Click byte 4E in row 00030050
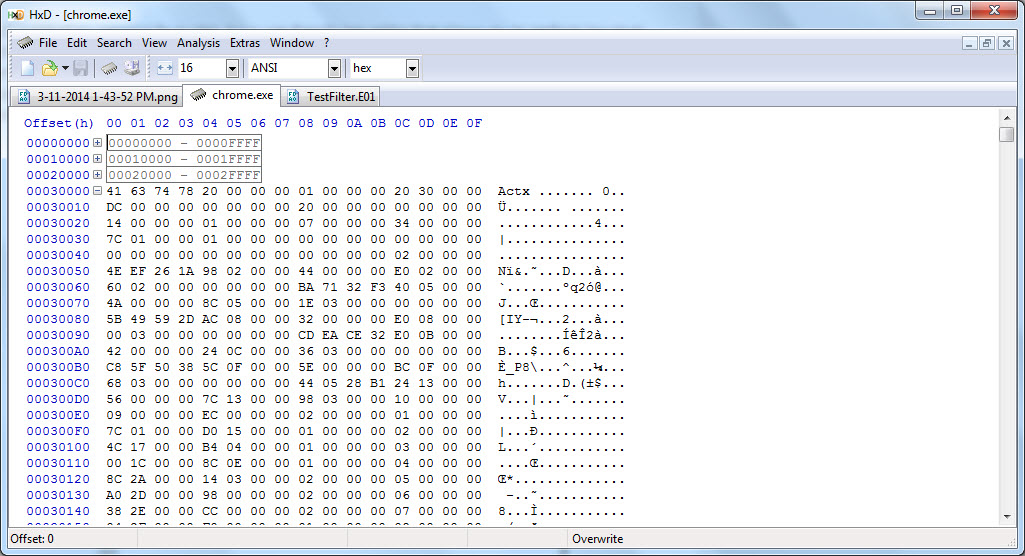 click(114, 271)
